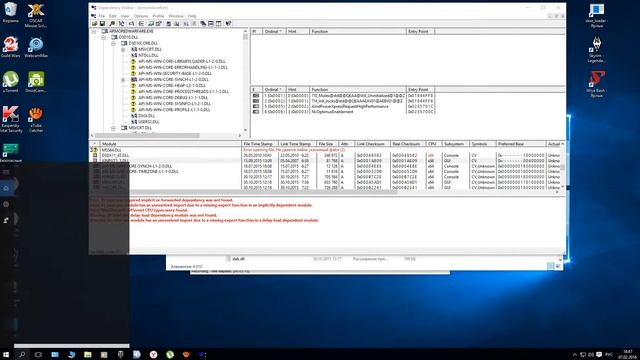Select the DroidCam desktop icon
640x360 pixels.
[36, 82]
